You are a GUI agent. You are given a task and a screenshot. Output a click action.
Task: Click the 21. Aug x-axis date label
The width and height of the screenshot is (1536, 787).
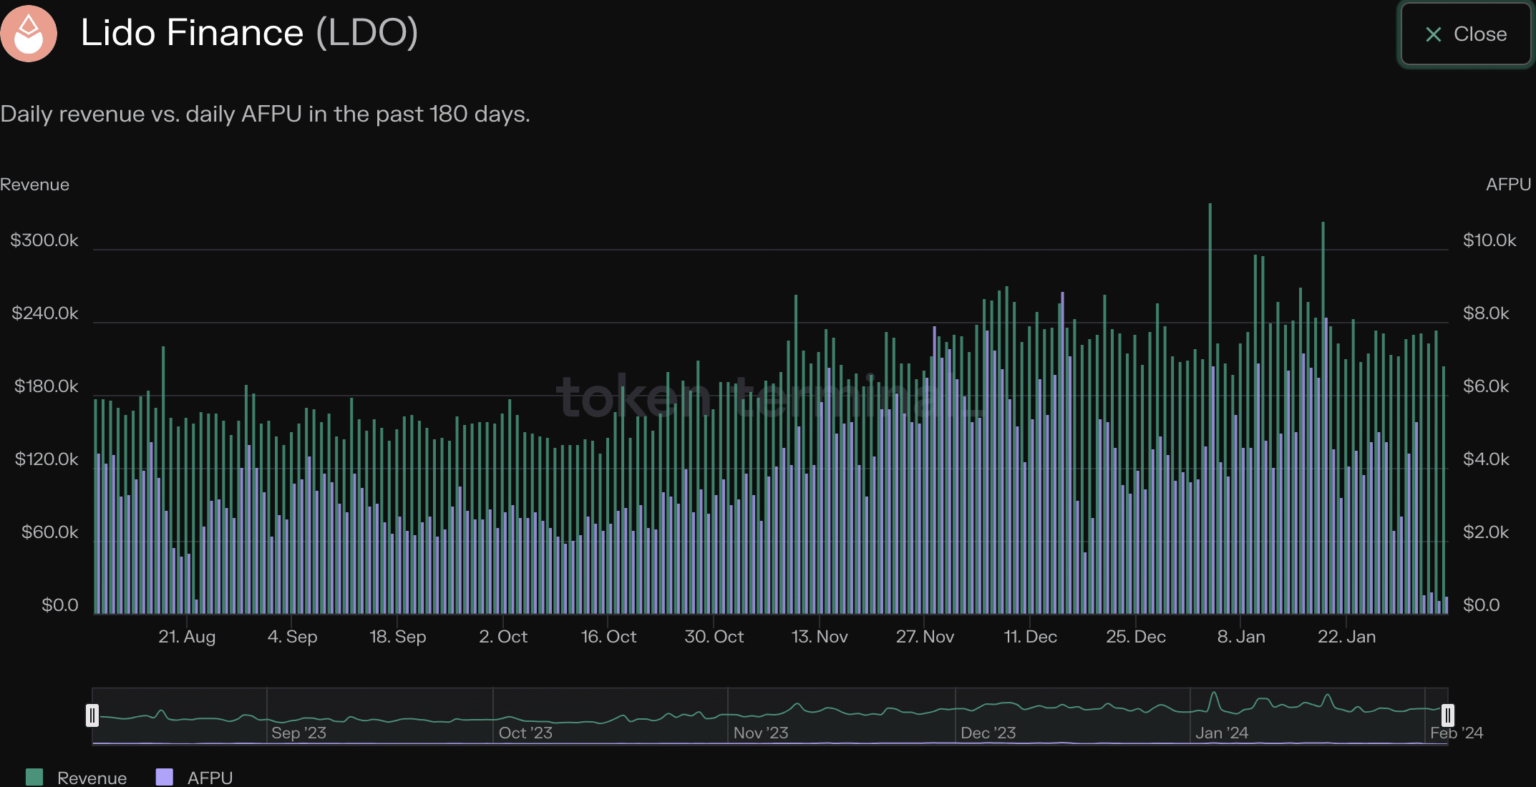[187, 637]
